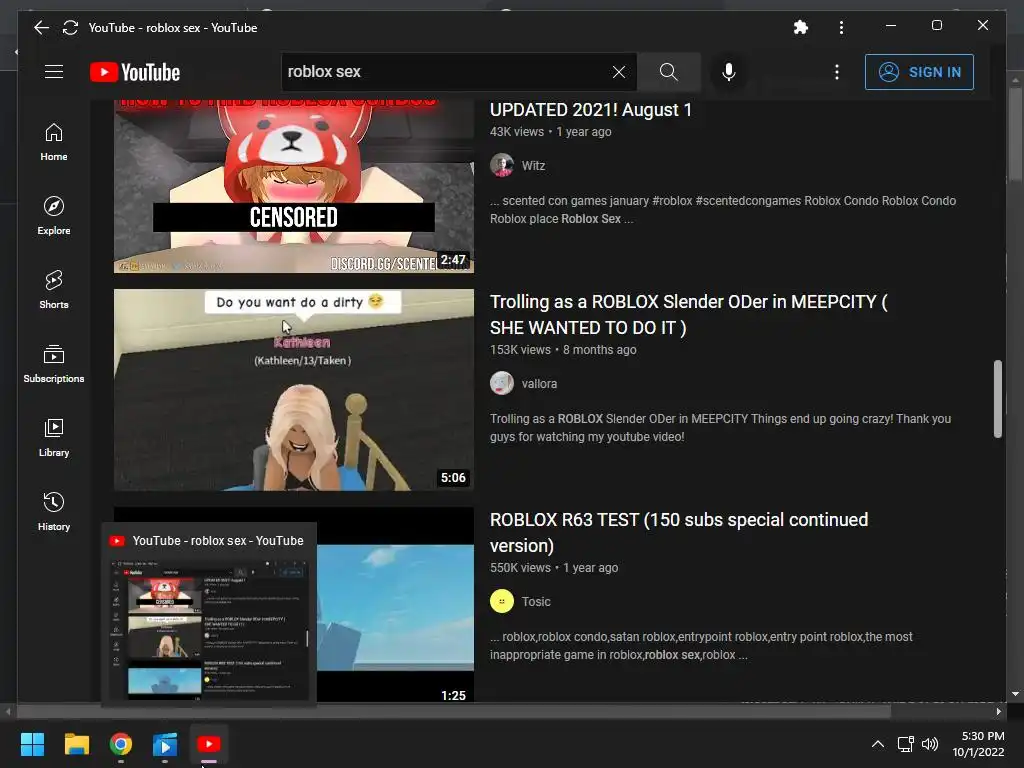Show hidden system tray icons
1024x768 pixels.
[878, 744]
